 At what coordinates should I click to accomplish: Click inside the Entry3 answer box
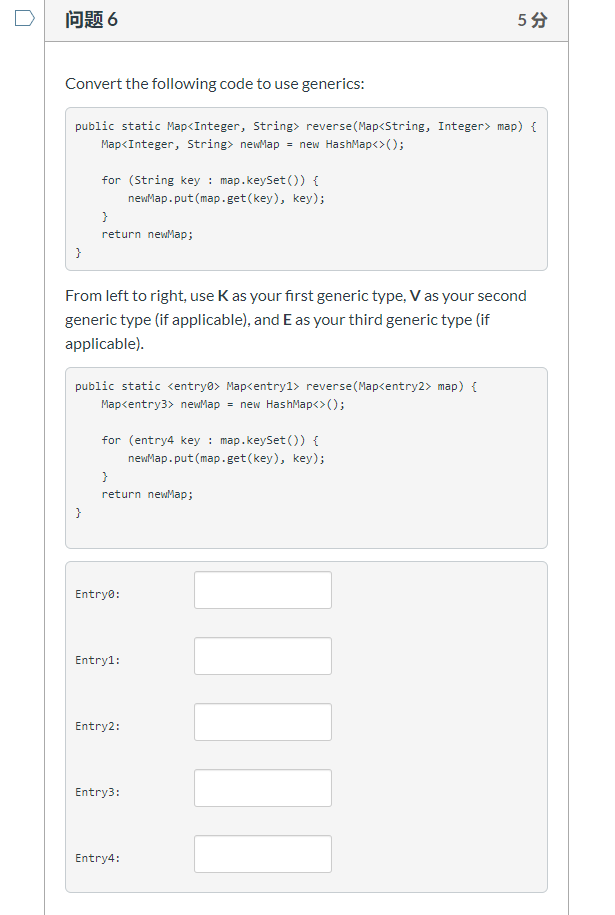click(x=262, y=788)
